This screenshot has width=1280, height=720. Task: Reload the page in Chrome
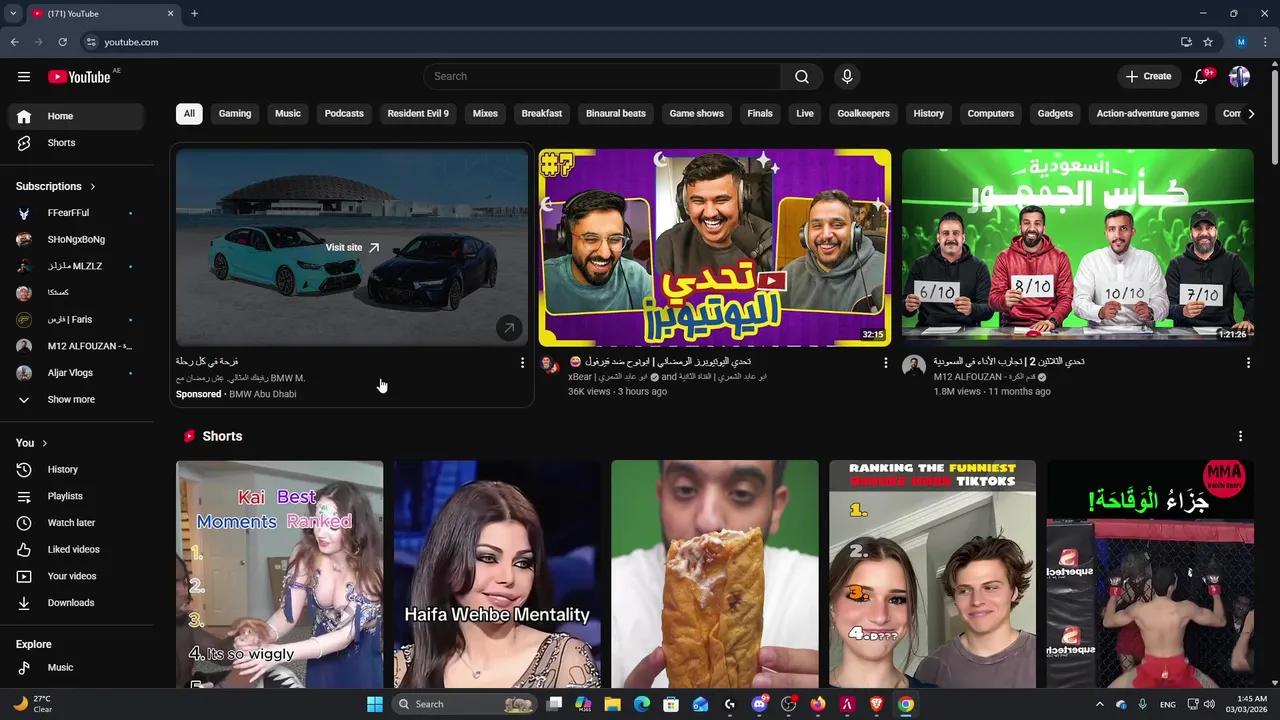tap(62, 42)
